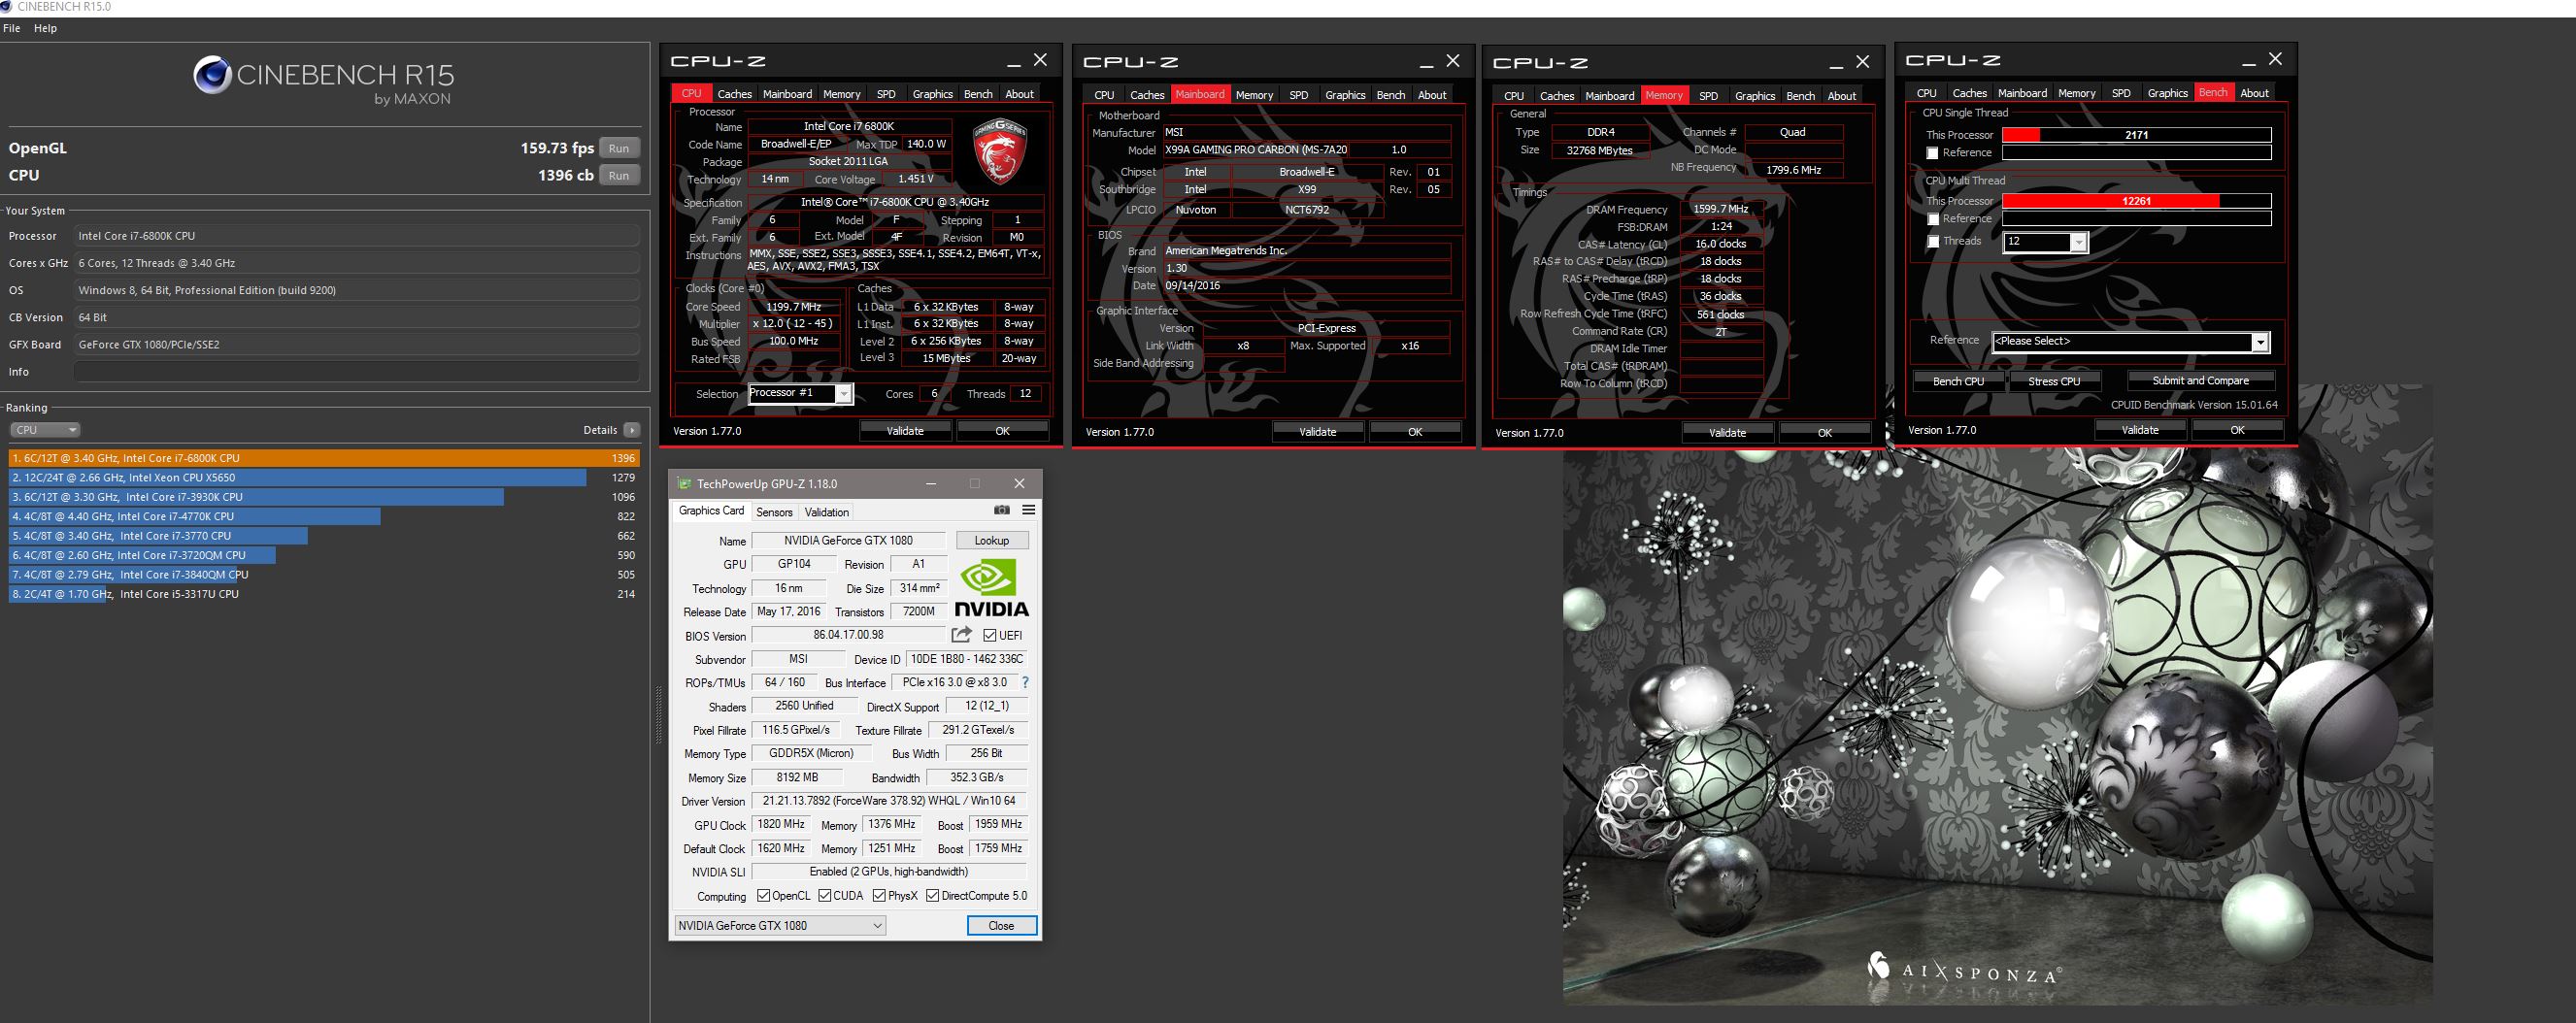Click the empty Info field in Cinebench
Image resolution: width=2576 pixels, height=1023 pixels.
pos(357,372)
